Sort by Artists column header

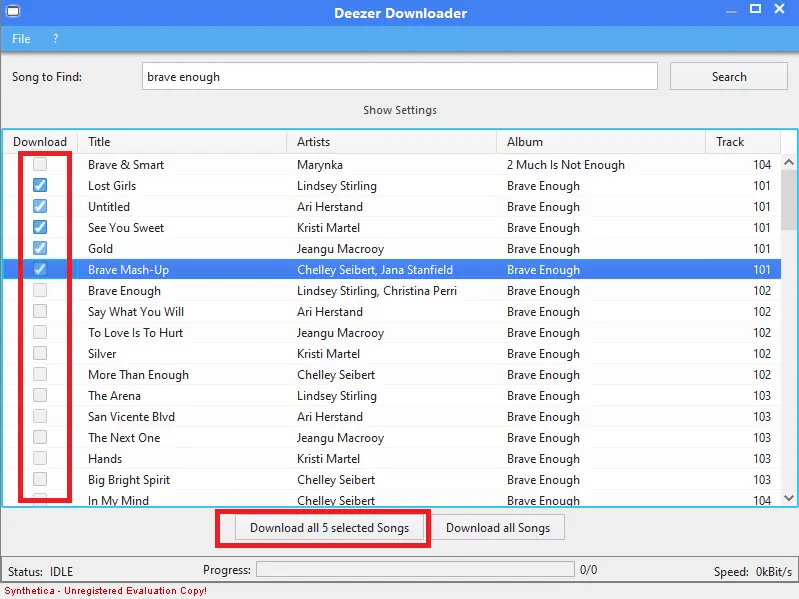pos(391,142)
